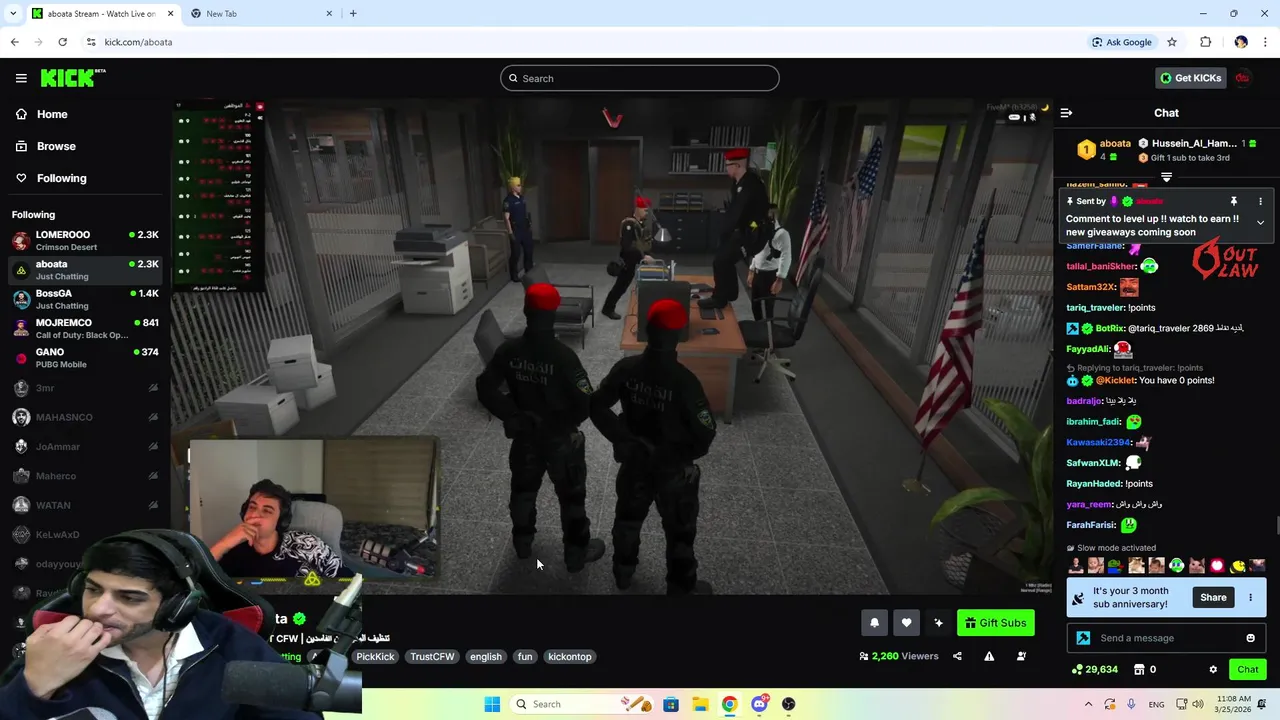Image resolution: width=1280 pixels, height=720 pixels.
Task: Send message with Chat button
Action: [x=1248, y=669]
